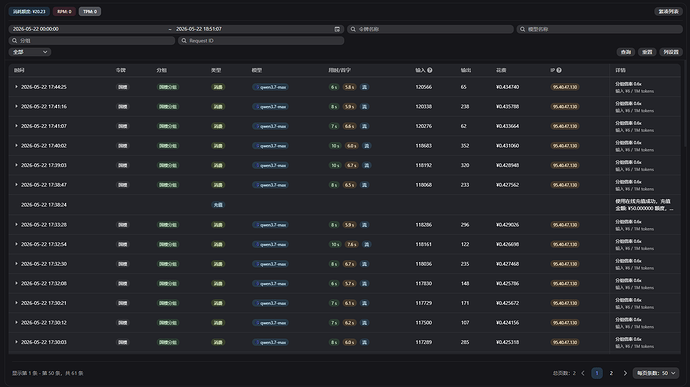Click the output count 148
Viewport: 690px width, 387px height.
tap(465, 284)
